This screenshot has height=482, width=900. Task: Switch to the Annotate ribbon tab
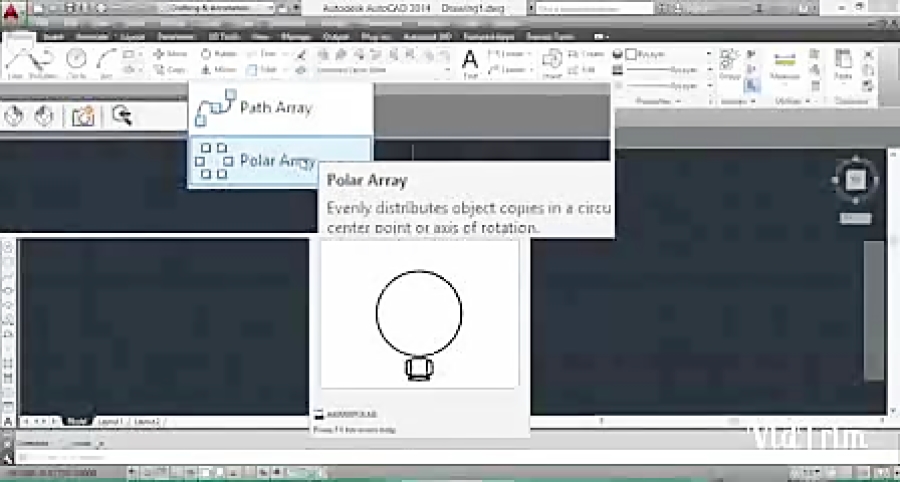coord(92,36)
